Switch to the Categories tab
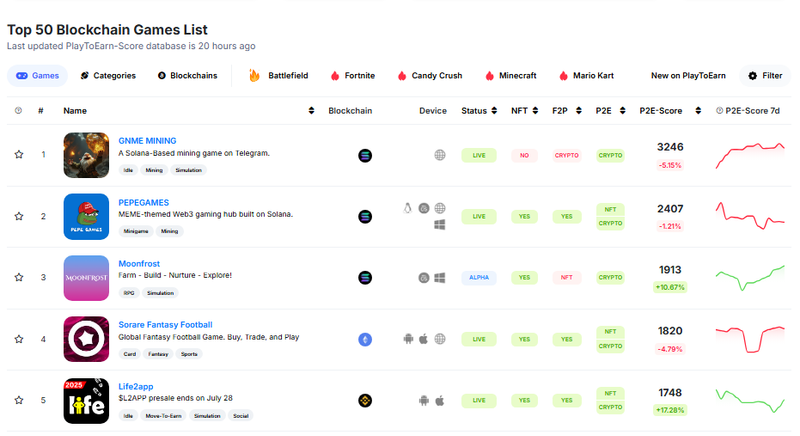This screenshot has width=800, height=436. [108, 75]
